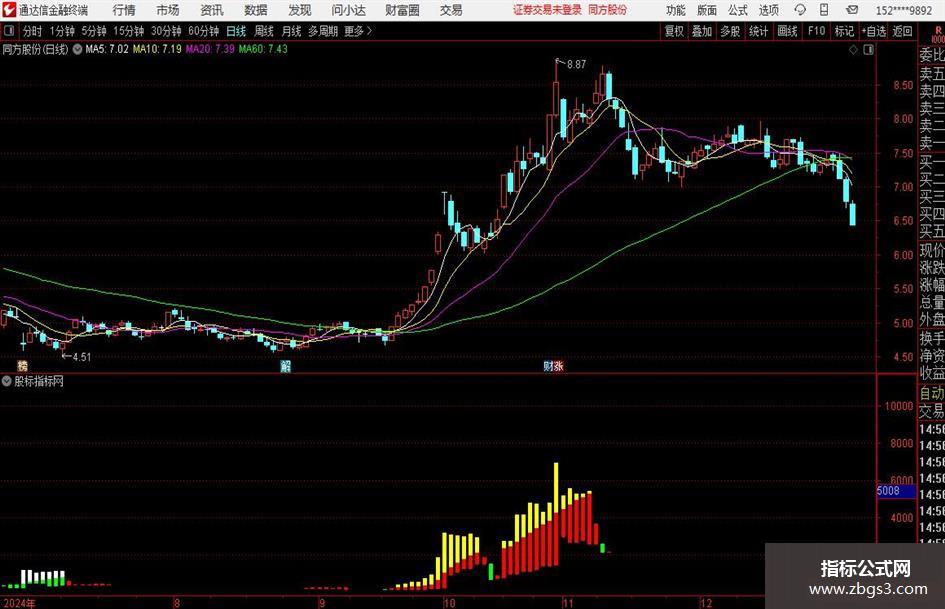
Task: Open the 市场 menu
Action: pyautogui.click(x=168, y=10)
